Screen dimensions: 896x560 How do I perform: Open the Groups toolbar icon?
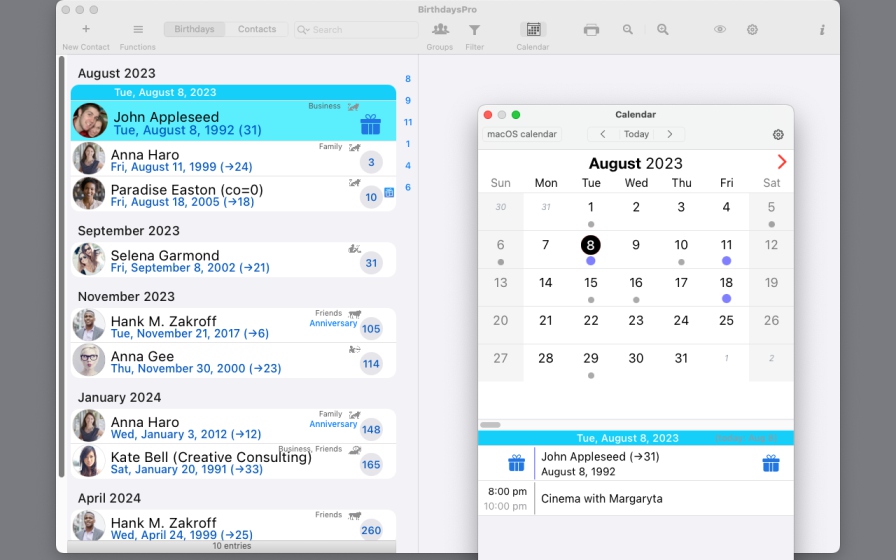click(440, 30)
